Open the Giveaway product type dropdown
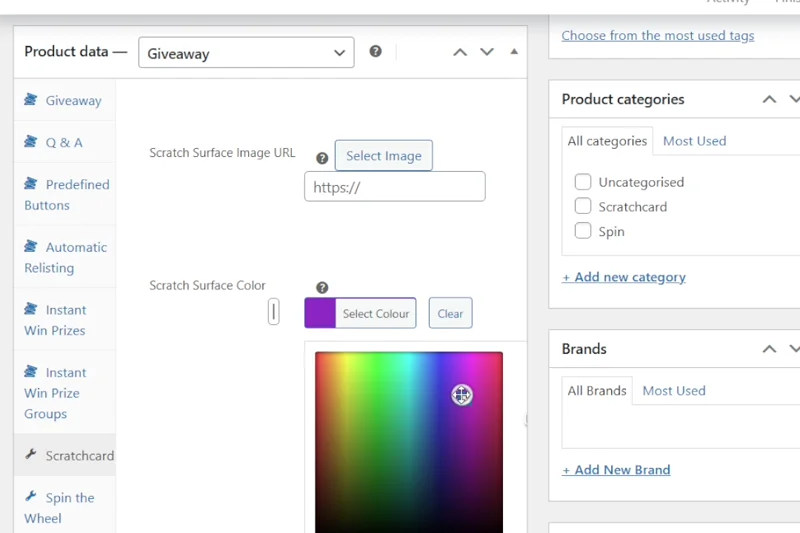 (246, 53)
